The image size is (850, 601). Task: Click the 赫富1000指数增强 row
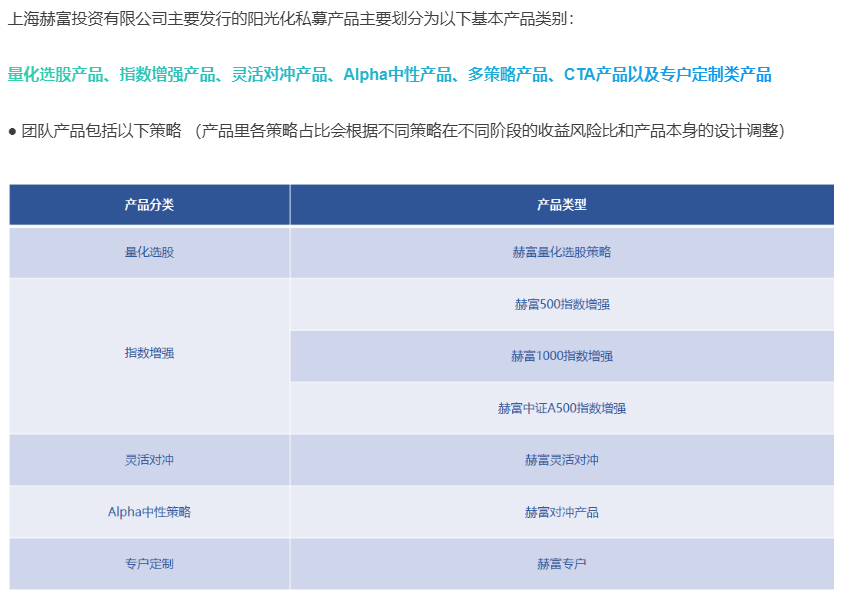(561, 356)
